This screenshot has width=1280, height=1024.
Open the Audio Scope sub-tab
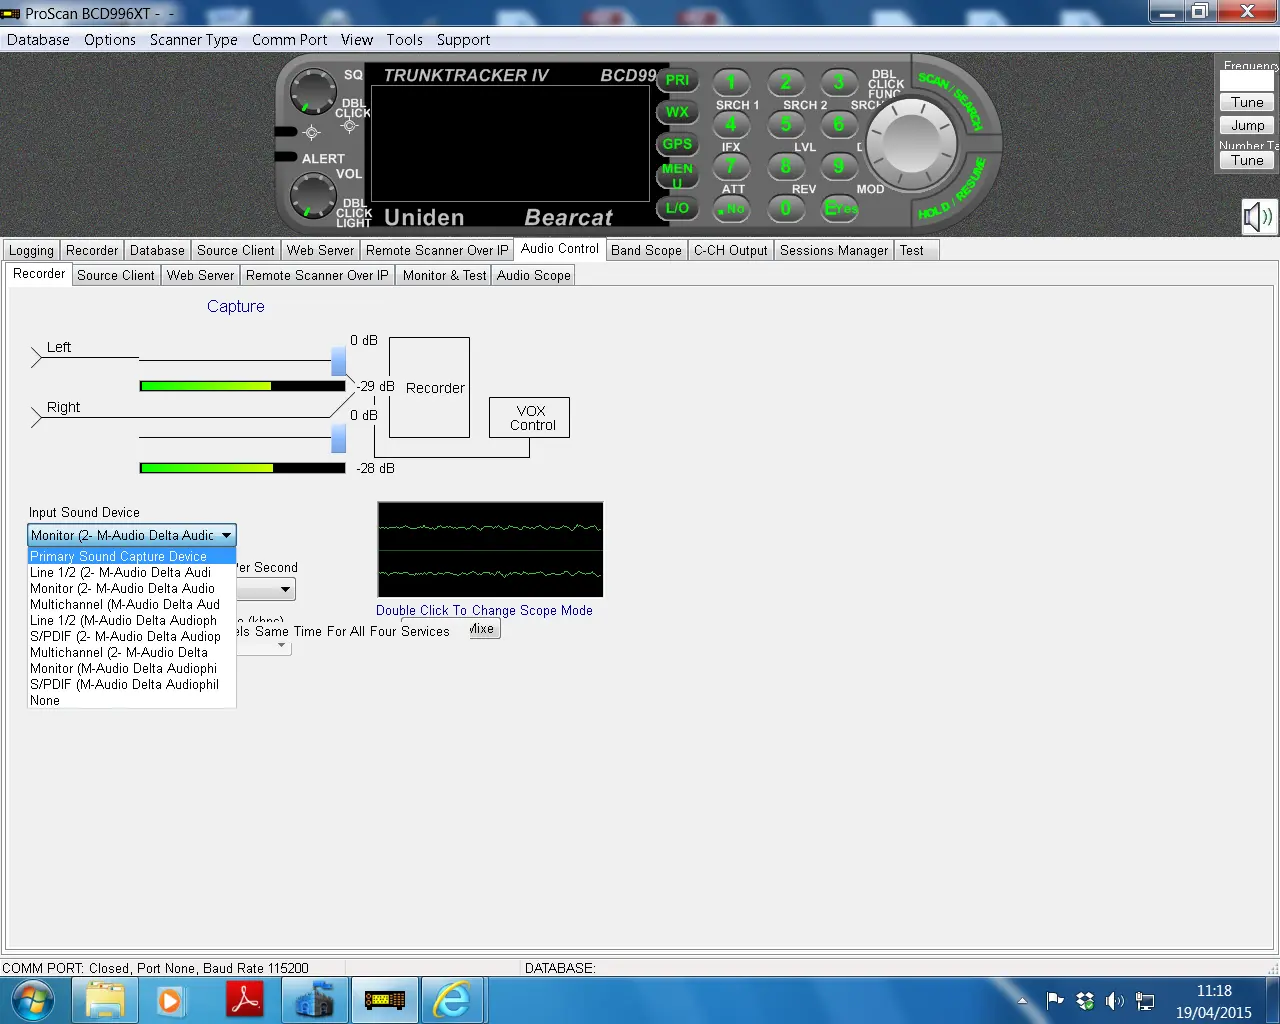pyautogui.click(x=534, y=275)
